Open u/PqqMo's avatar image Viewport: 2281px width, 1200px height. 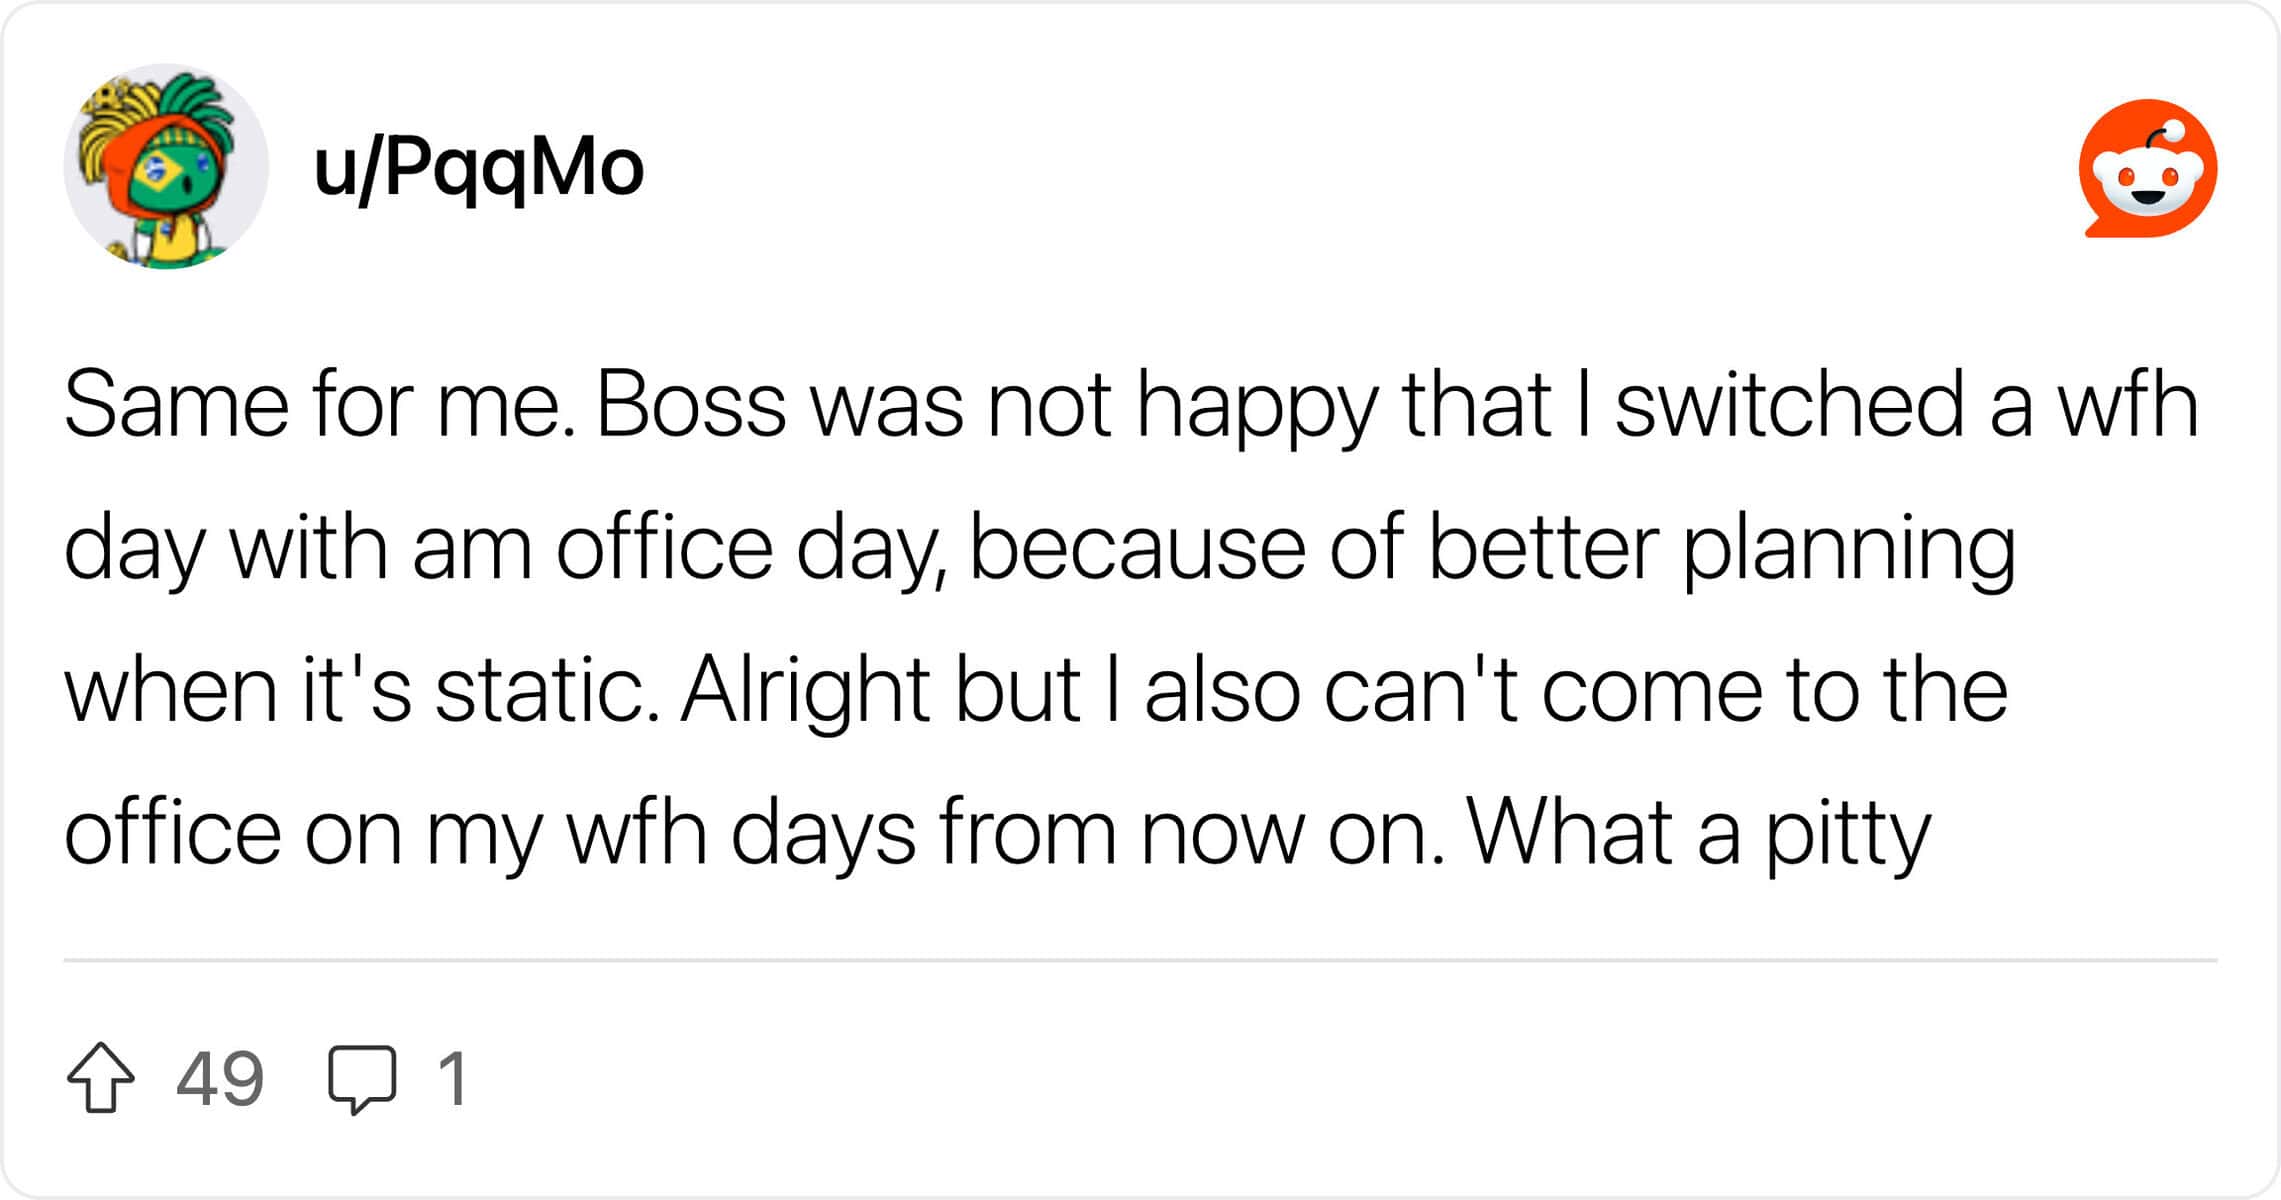coord(166,166)
